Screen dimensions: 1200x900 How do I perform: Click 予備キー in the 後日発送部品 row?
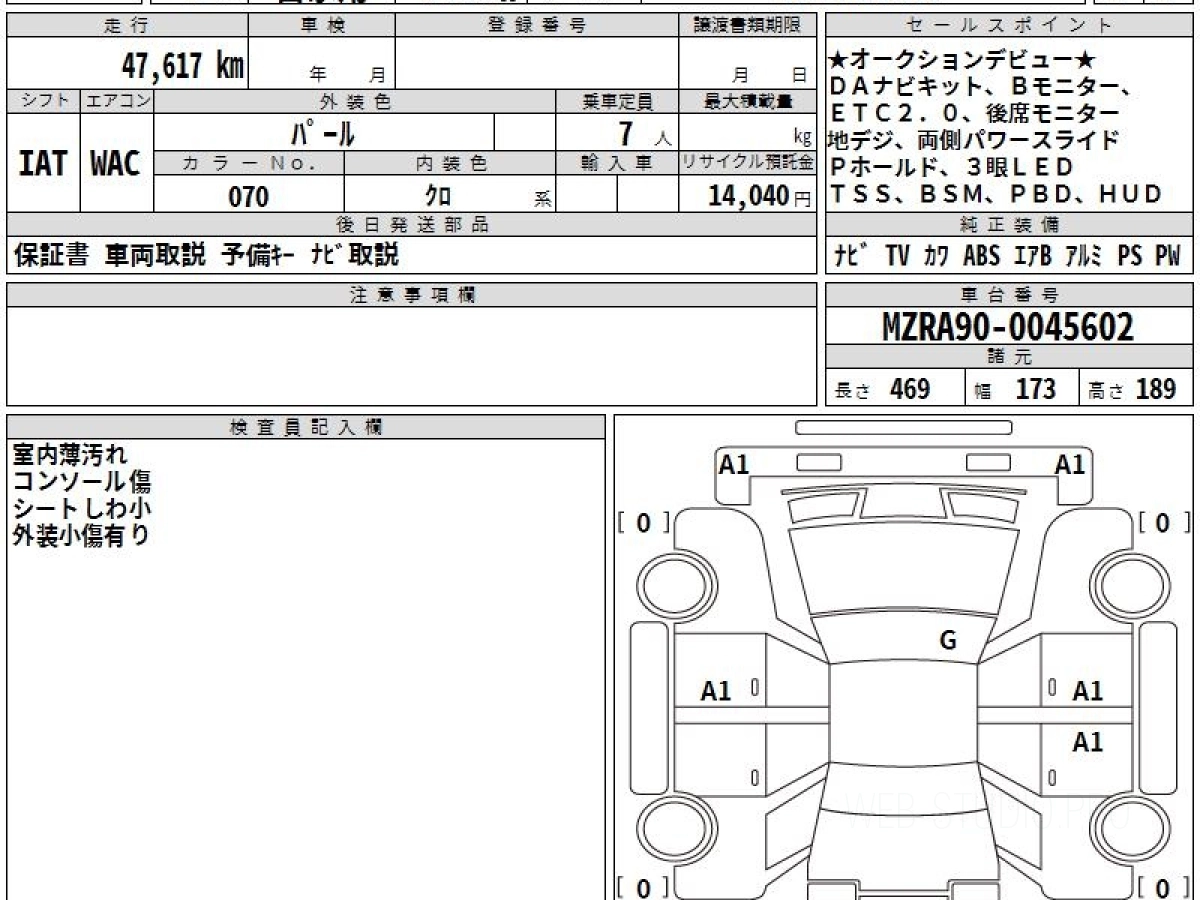click(260, 256)
